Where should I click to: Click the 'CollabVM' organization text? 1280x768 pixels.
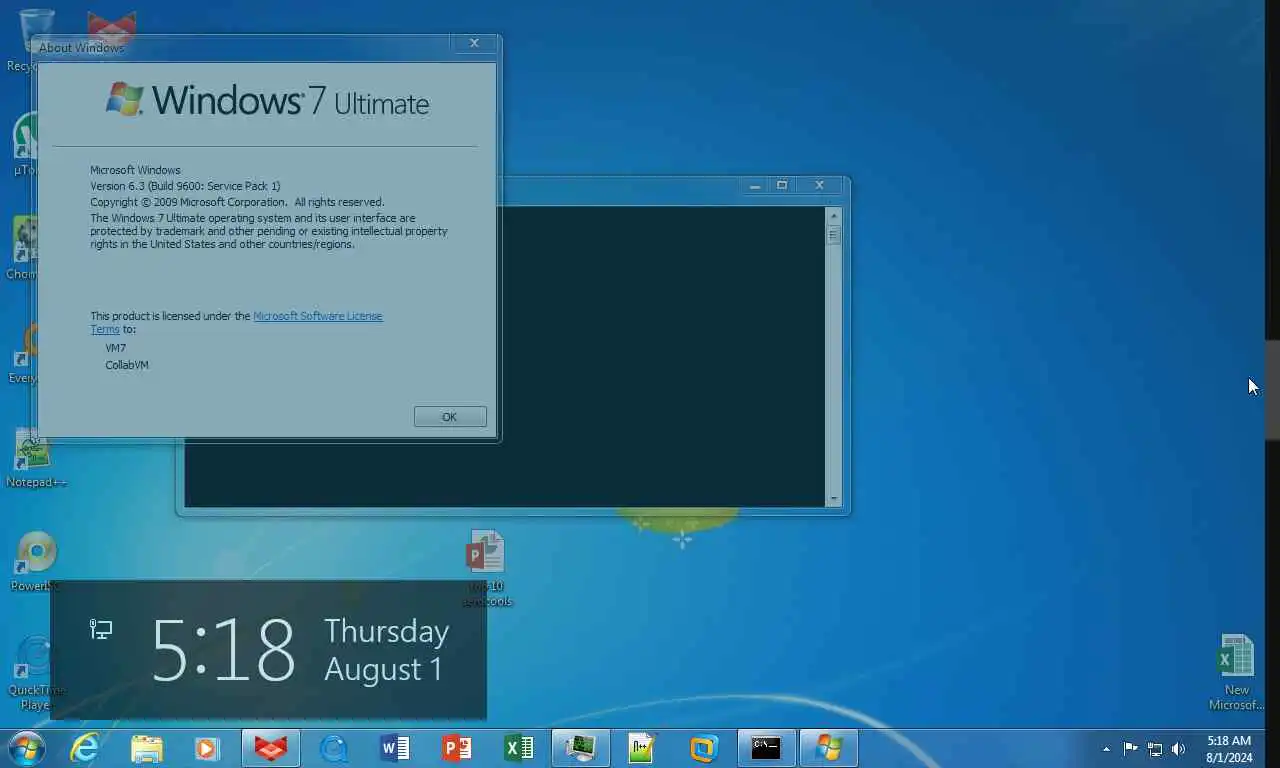[x=127, y=365]
